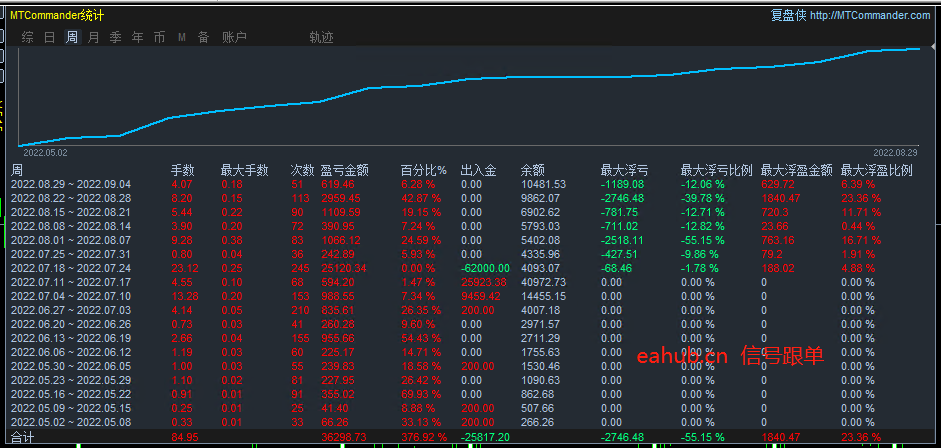This screenshot has width=941, height=448.
Task: Select the 2022.07.25 ~ 2022.07.31 week row
Action: [x=470, y=254]
